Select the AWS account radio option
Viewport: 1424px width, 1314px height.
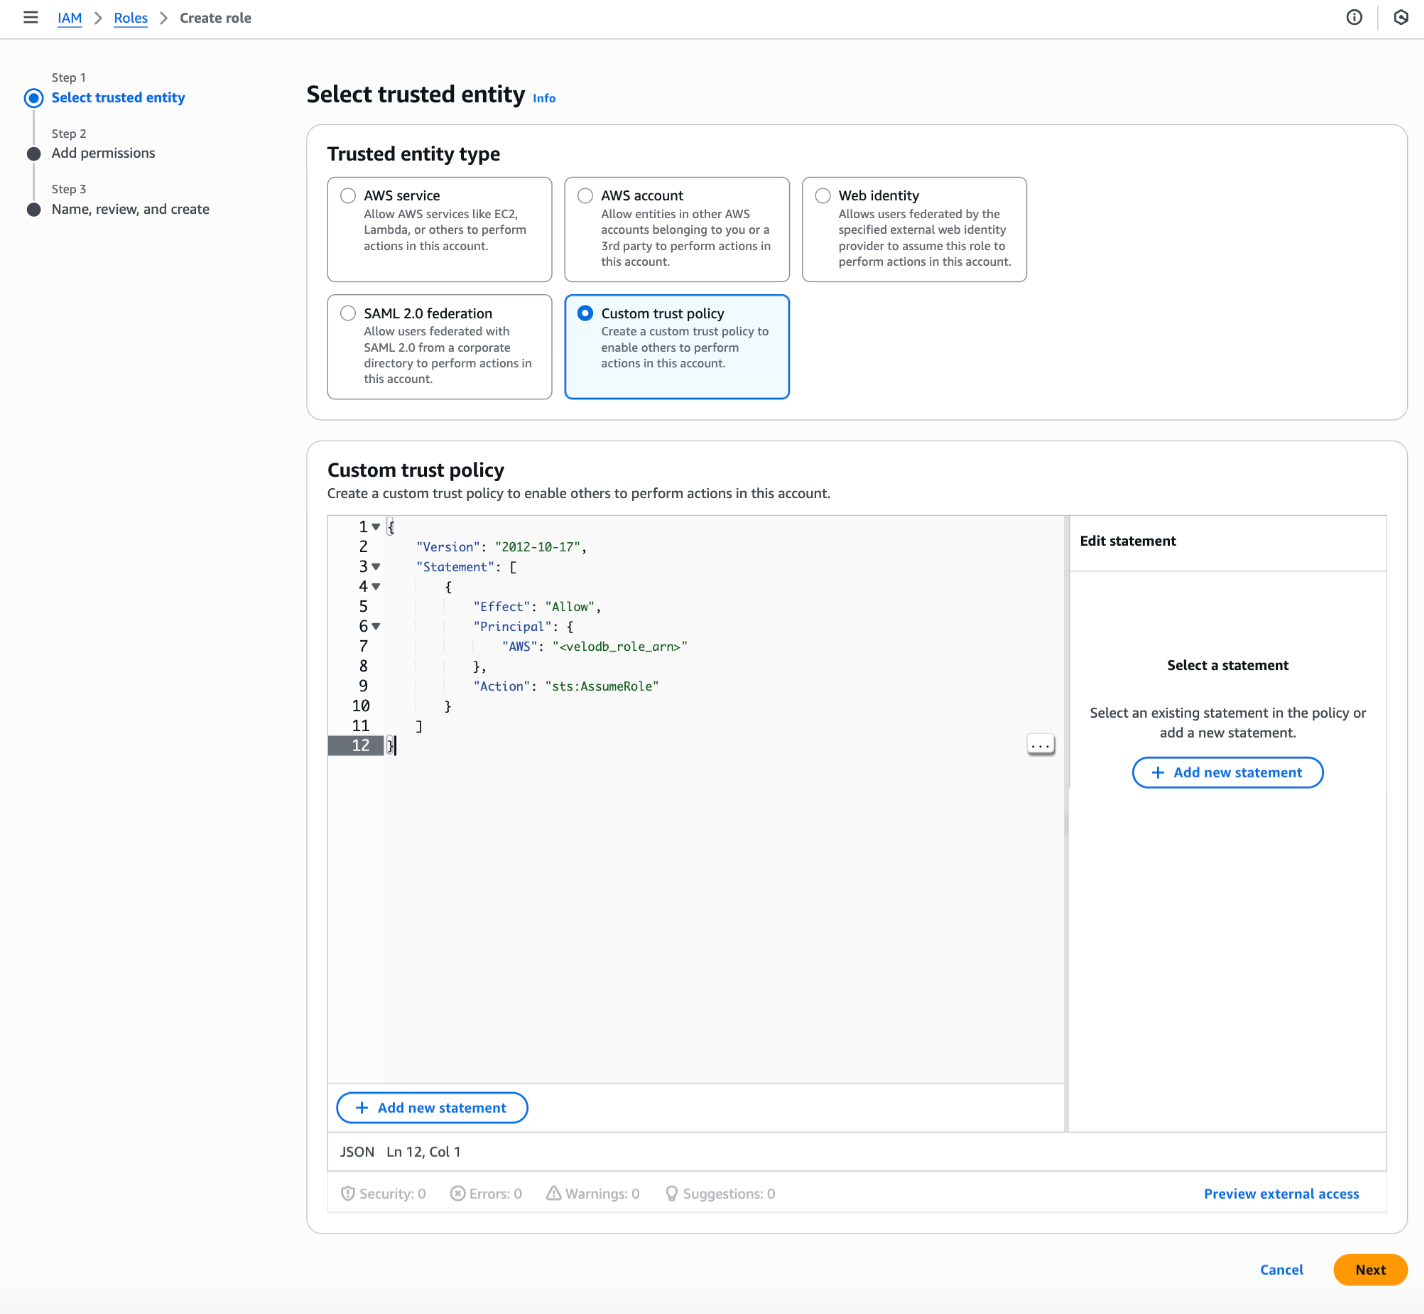pyautogui.click(x=585, y=196)
